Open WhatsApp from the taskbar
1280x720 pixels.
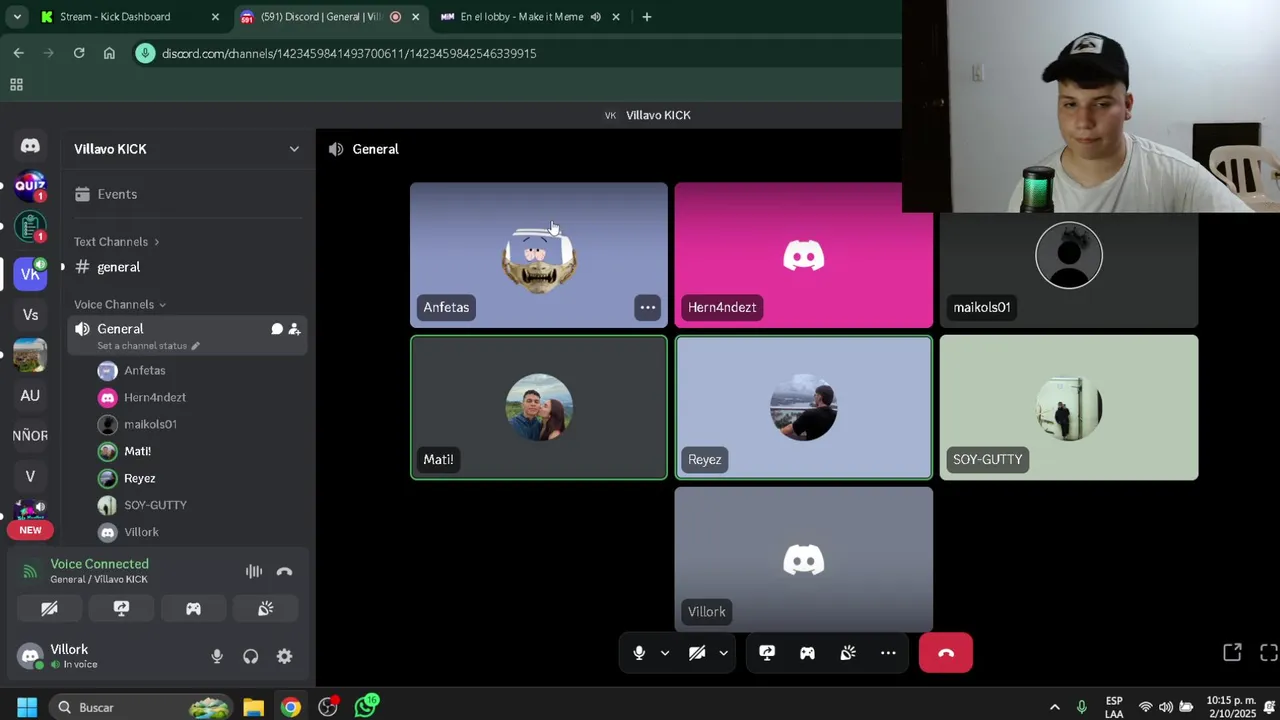pos(366,707)
